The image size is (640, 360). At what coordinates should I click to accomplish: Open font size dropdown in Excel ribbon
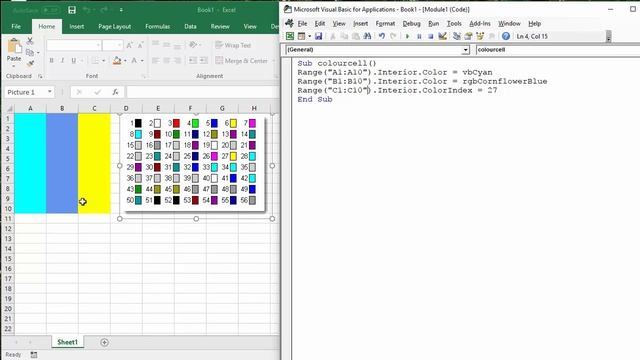120,45
